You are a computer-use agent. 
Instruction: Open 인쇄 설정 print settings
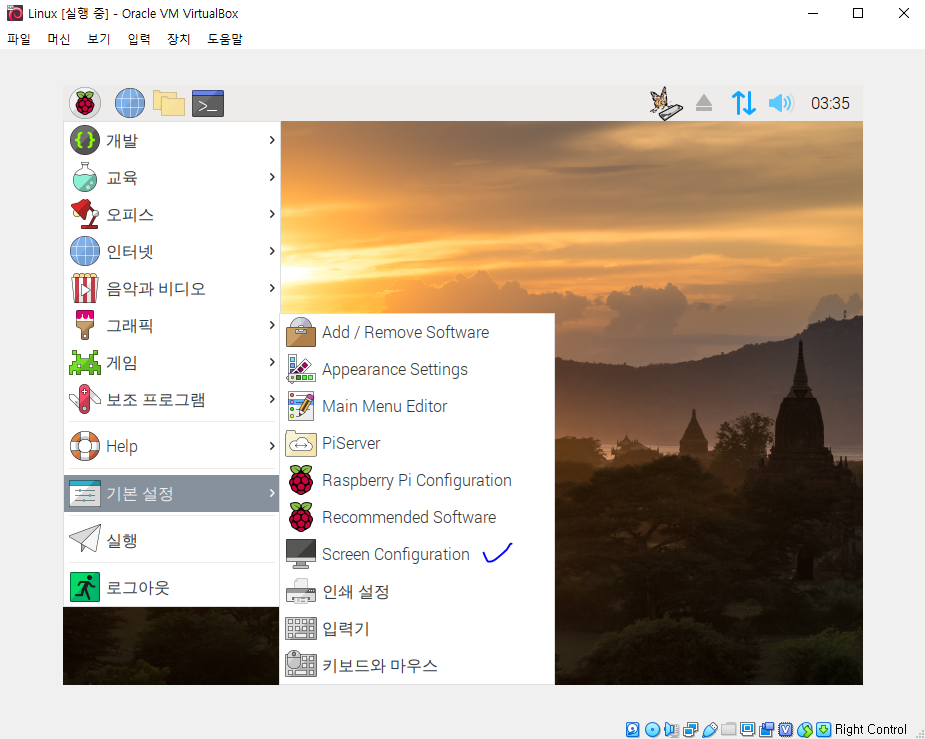coord(417,592)
